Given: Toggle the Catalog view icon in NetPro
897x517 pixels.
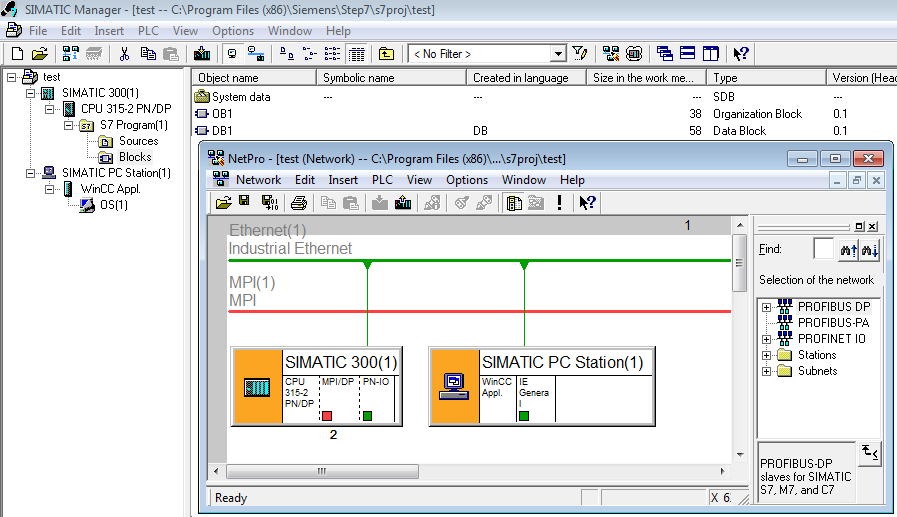Looking at the screenshot, I should [514, 202].
